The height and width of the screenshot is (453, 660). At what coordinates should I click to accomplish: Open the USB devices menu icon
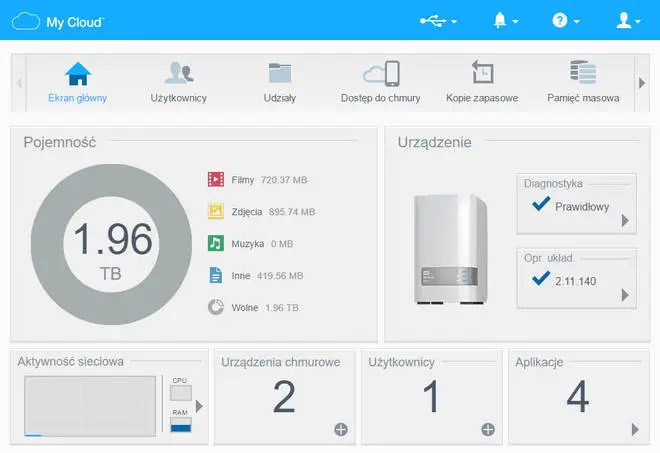pyautogui.click(x=433, y=21)
